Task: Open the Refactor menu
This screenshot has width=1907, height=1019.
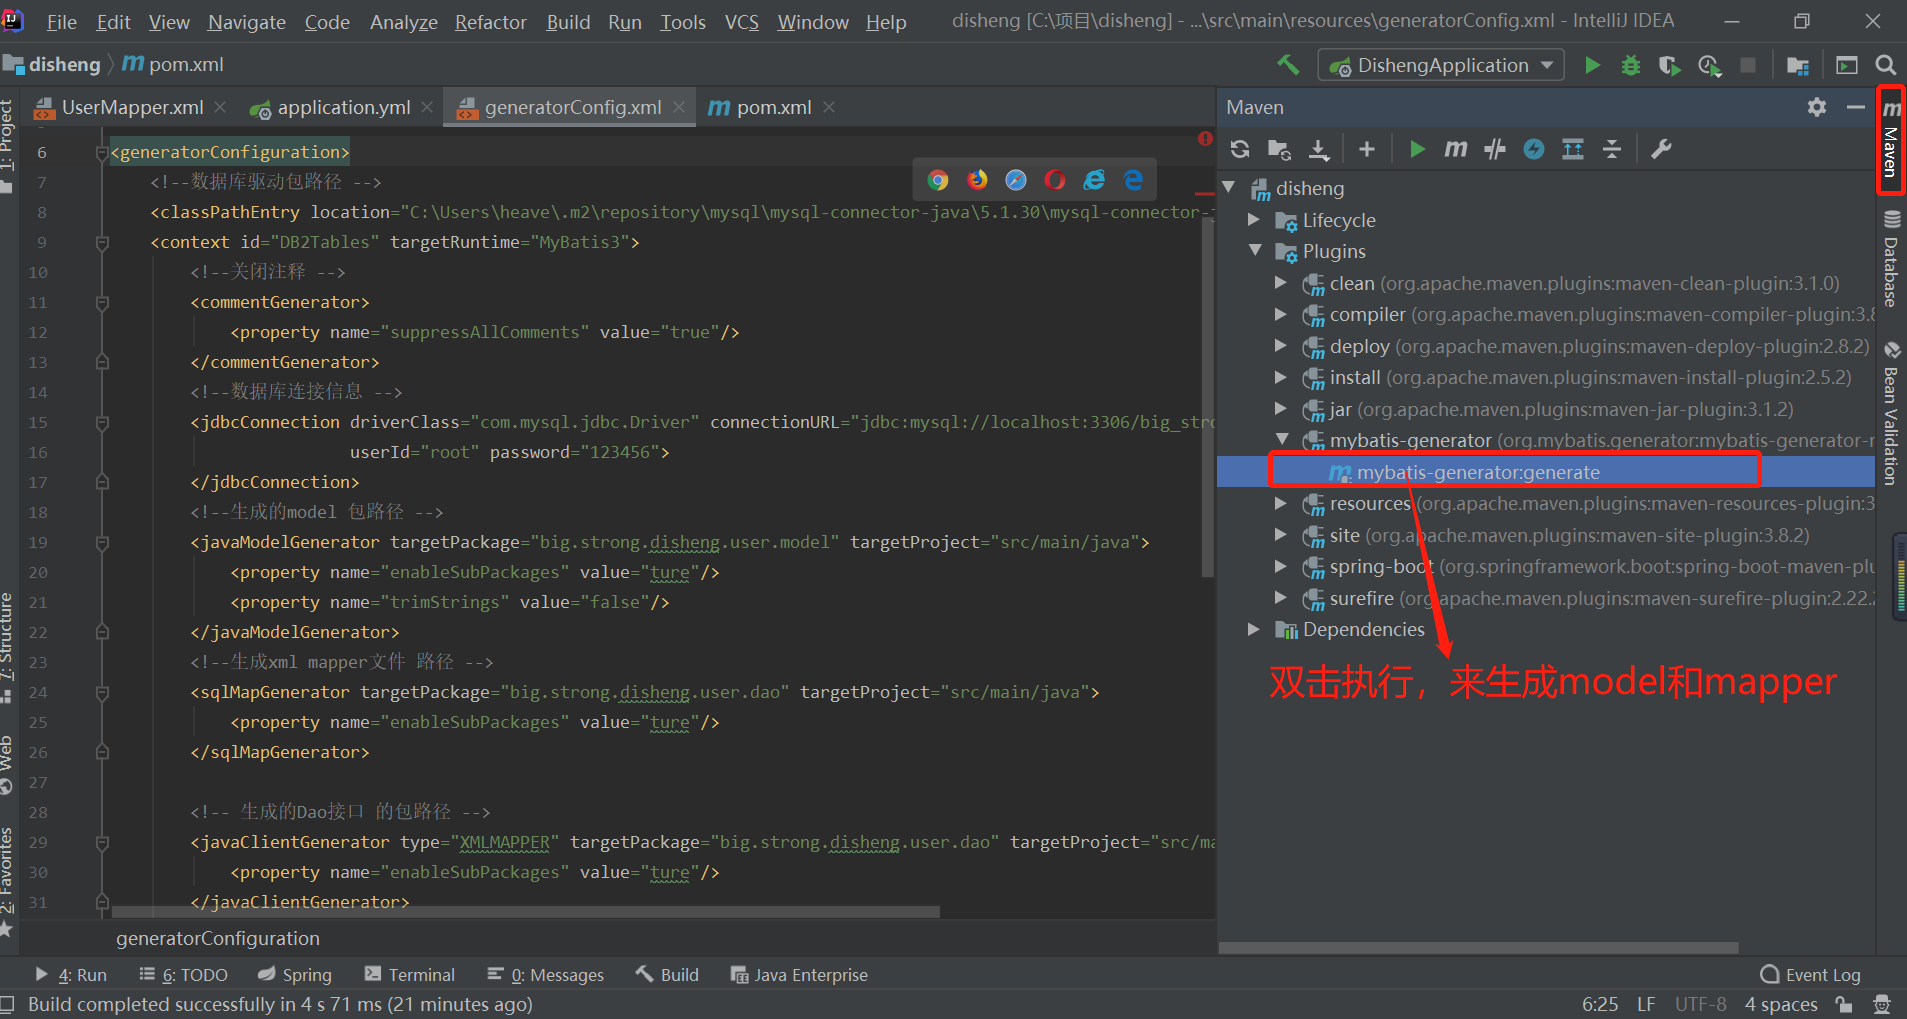Action: coord(490,22)
